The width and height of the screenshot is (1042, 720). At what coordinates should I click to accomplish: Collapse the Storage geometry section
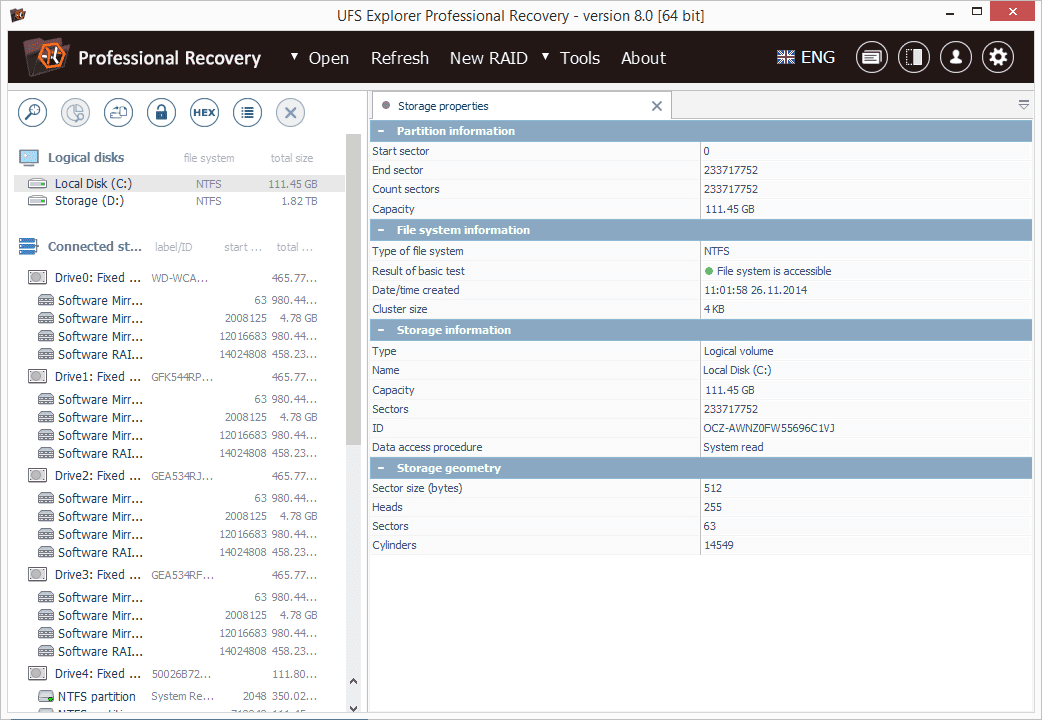[381, 468]
